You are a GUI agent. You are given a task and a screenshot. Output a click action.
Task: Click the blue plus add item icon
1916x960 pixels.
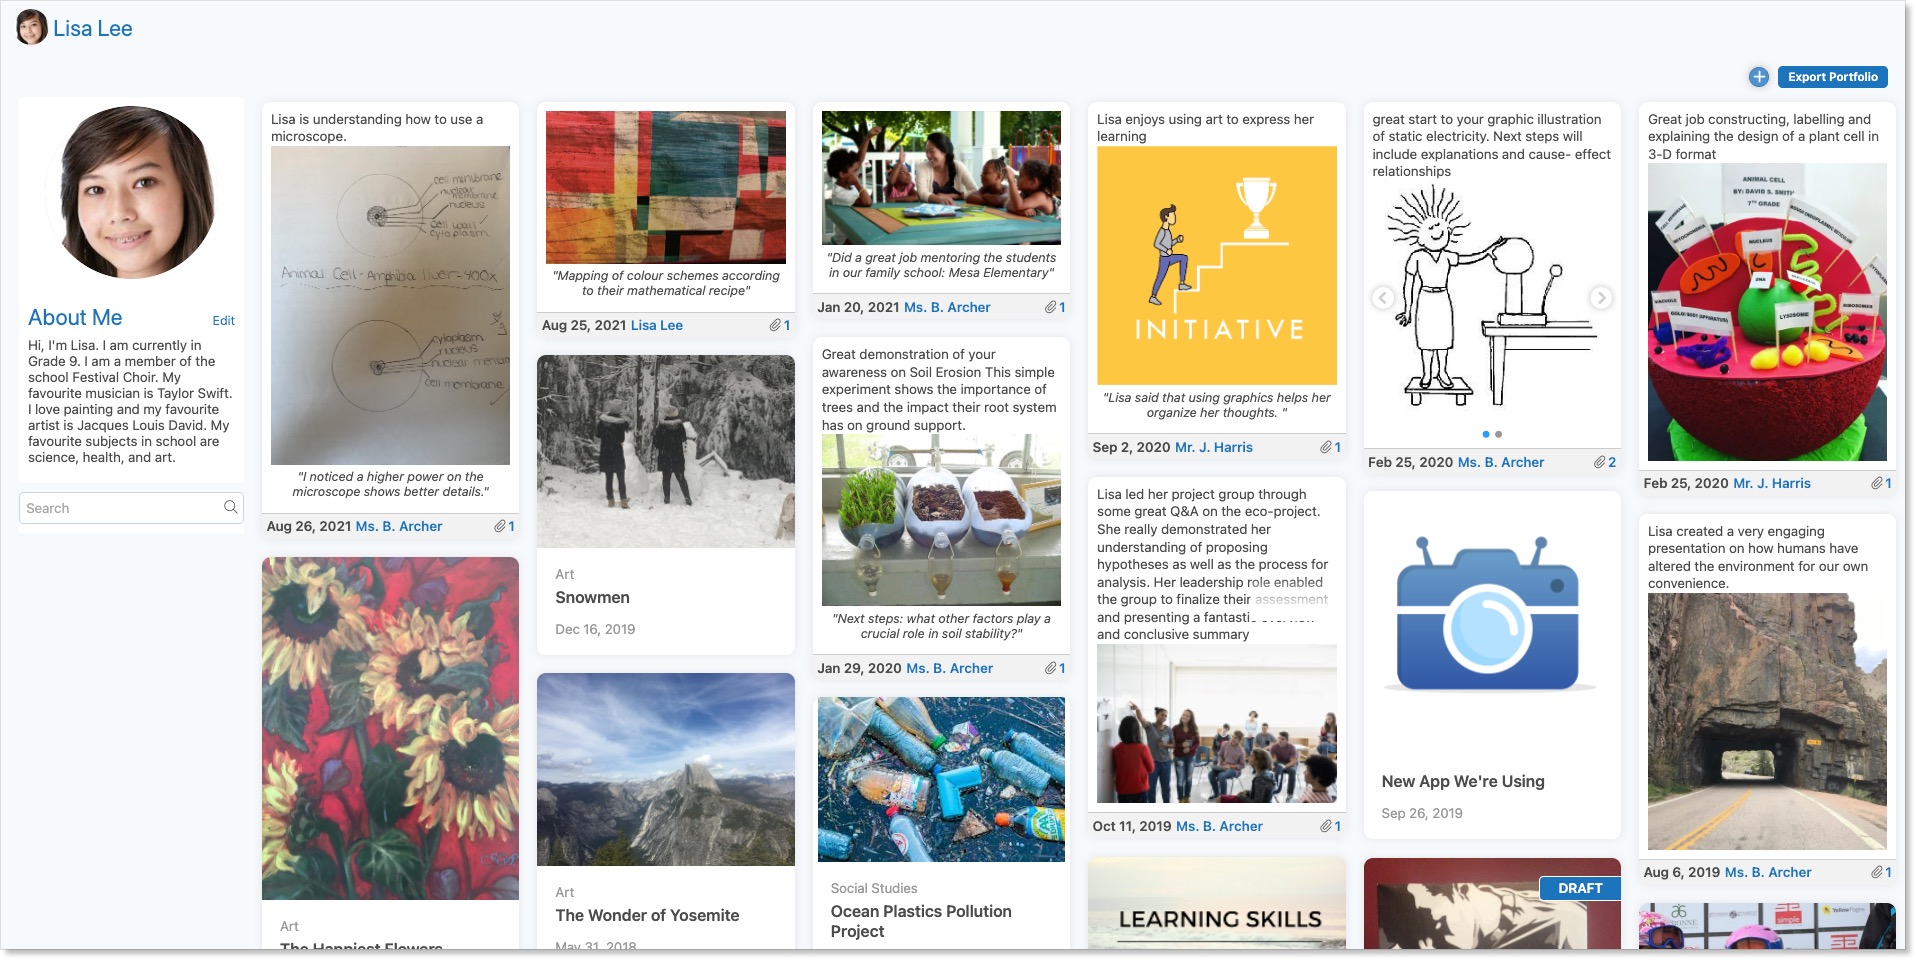1759,77
